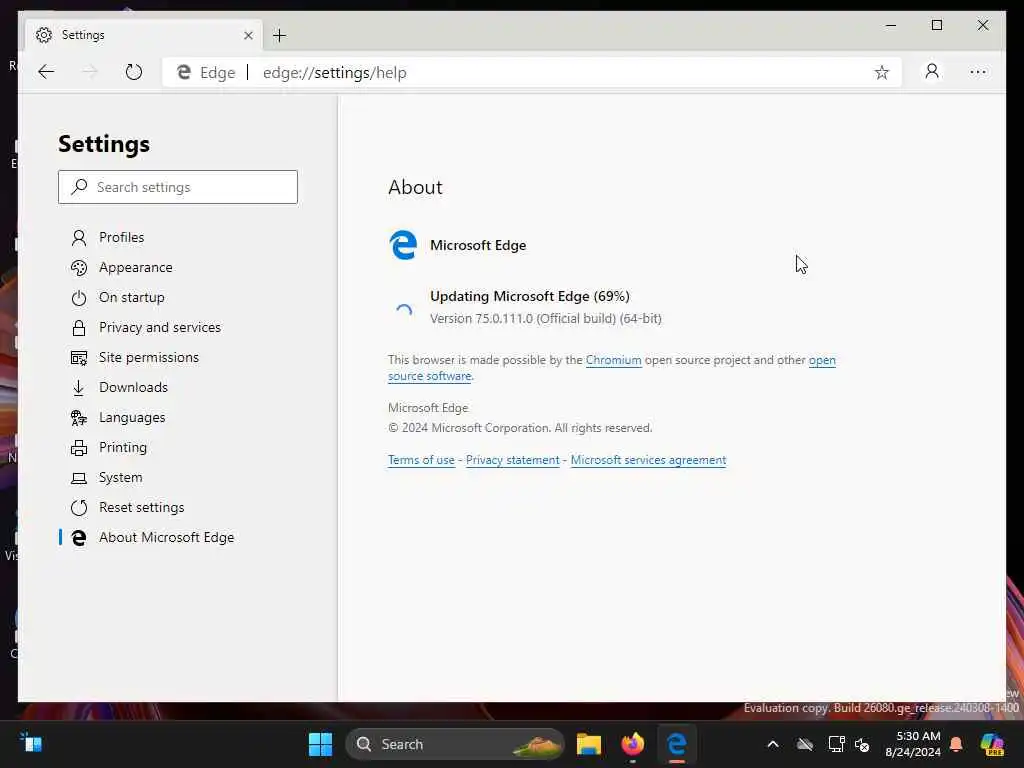Click the taskbar Search box
This screenshot has width=1024, height=768.
(455, 744)
